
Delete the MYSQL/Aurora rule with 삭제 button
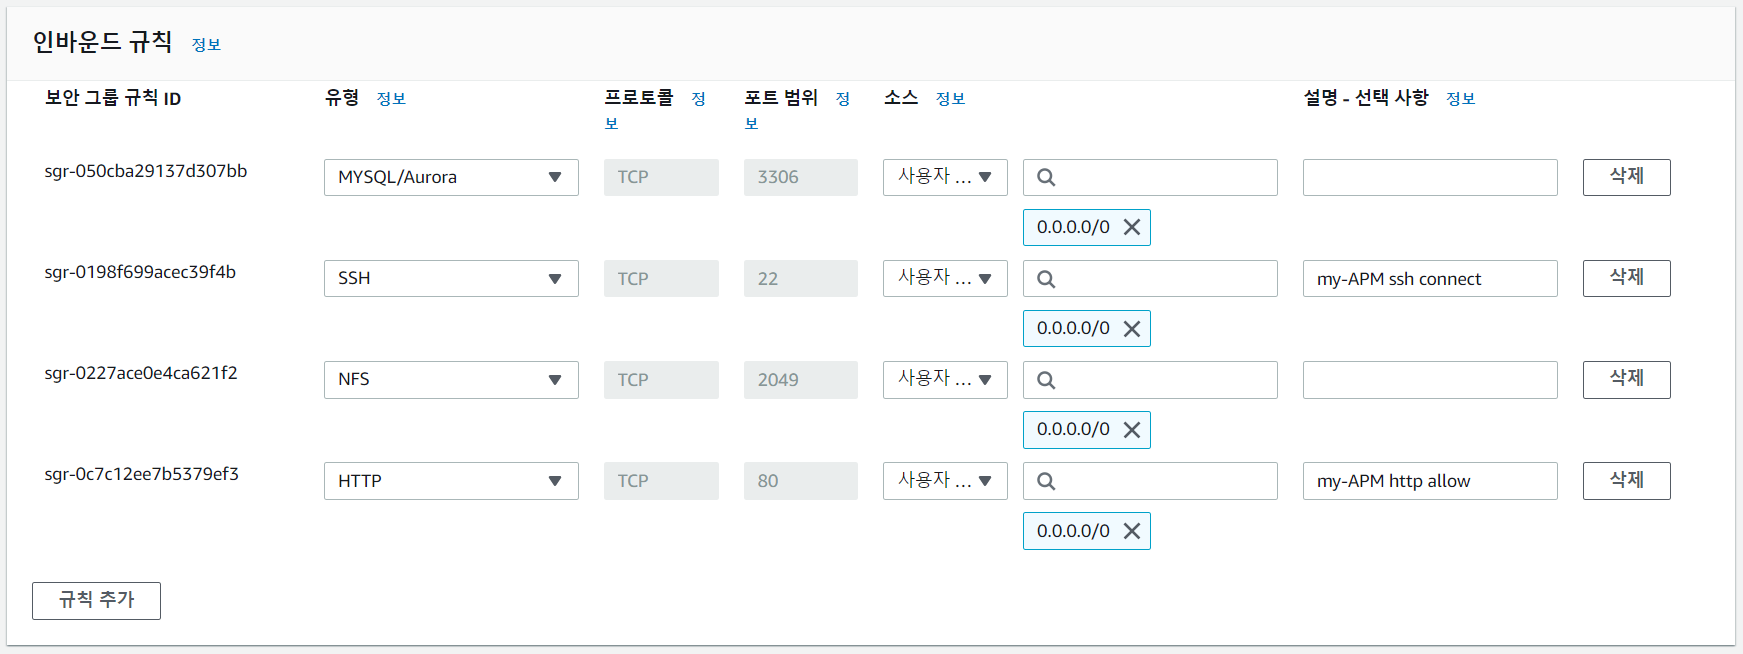click(1626, 177)
